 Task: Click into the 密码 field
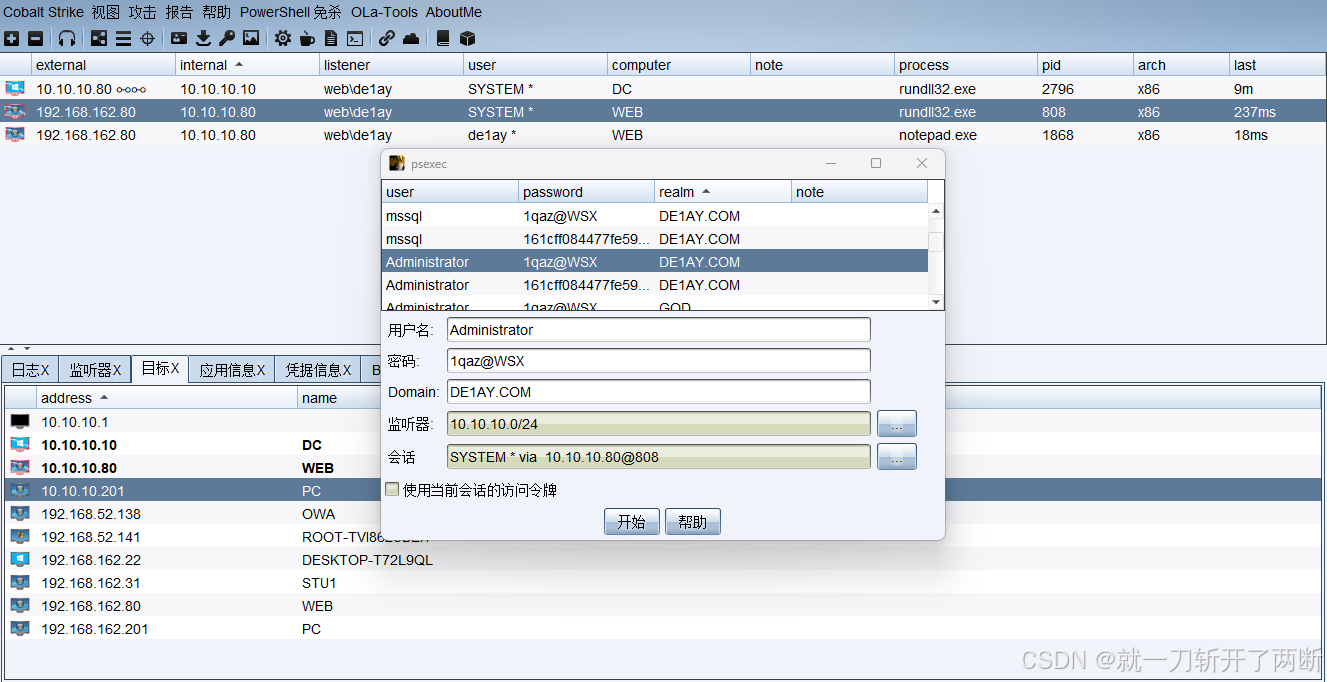(x=659, y=361)
